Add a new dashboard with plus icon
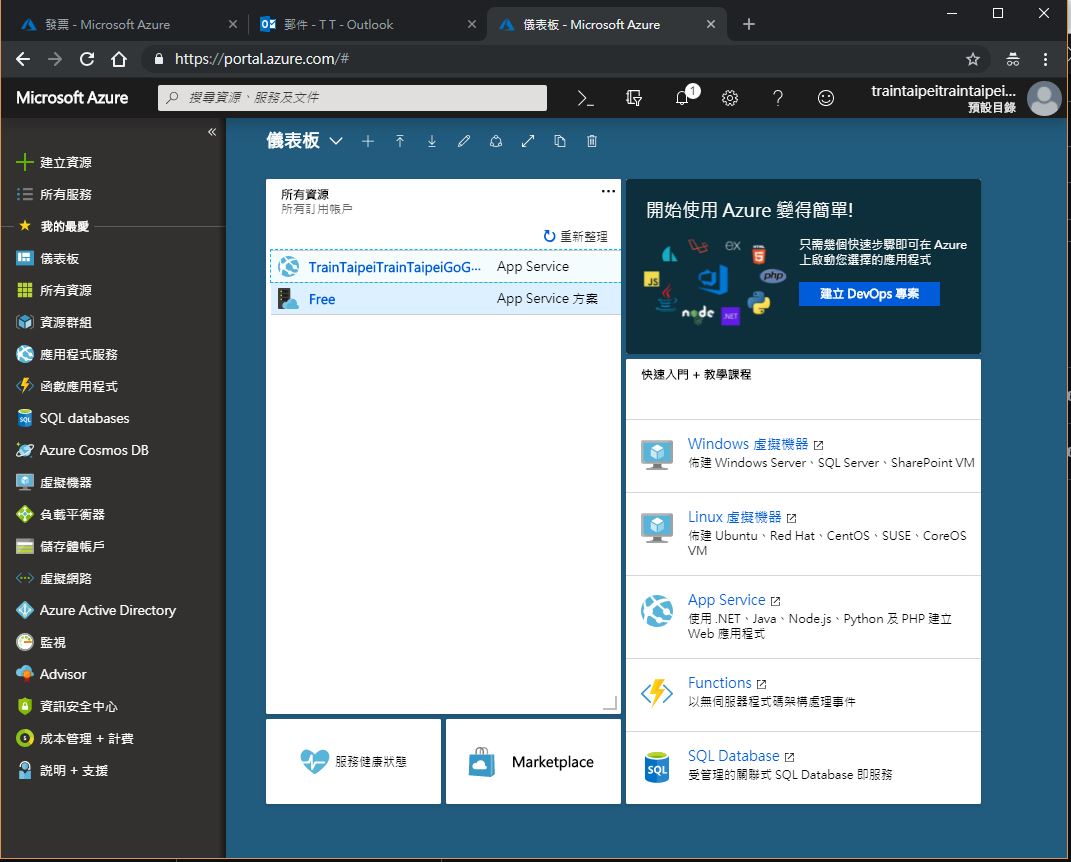1071x862 pixels. [367, 141]
